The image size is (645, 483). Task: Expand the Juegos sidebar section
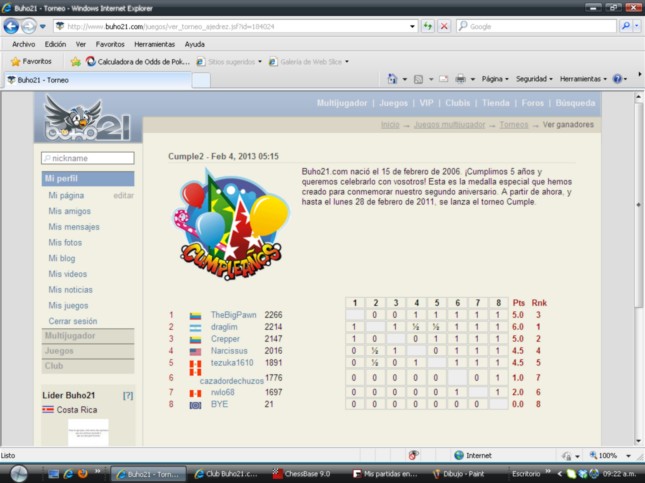[88, 351]
